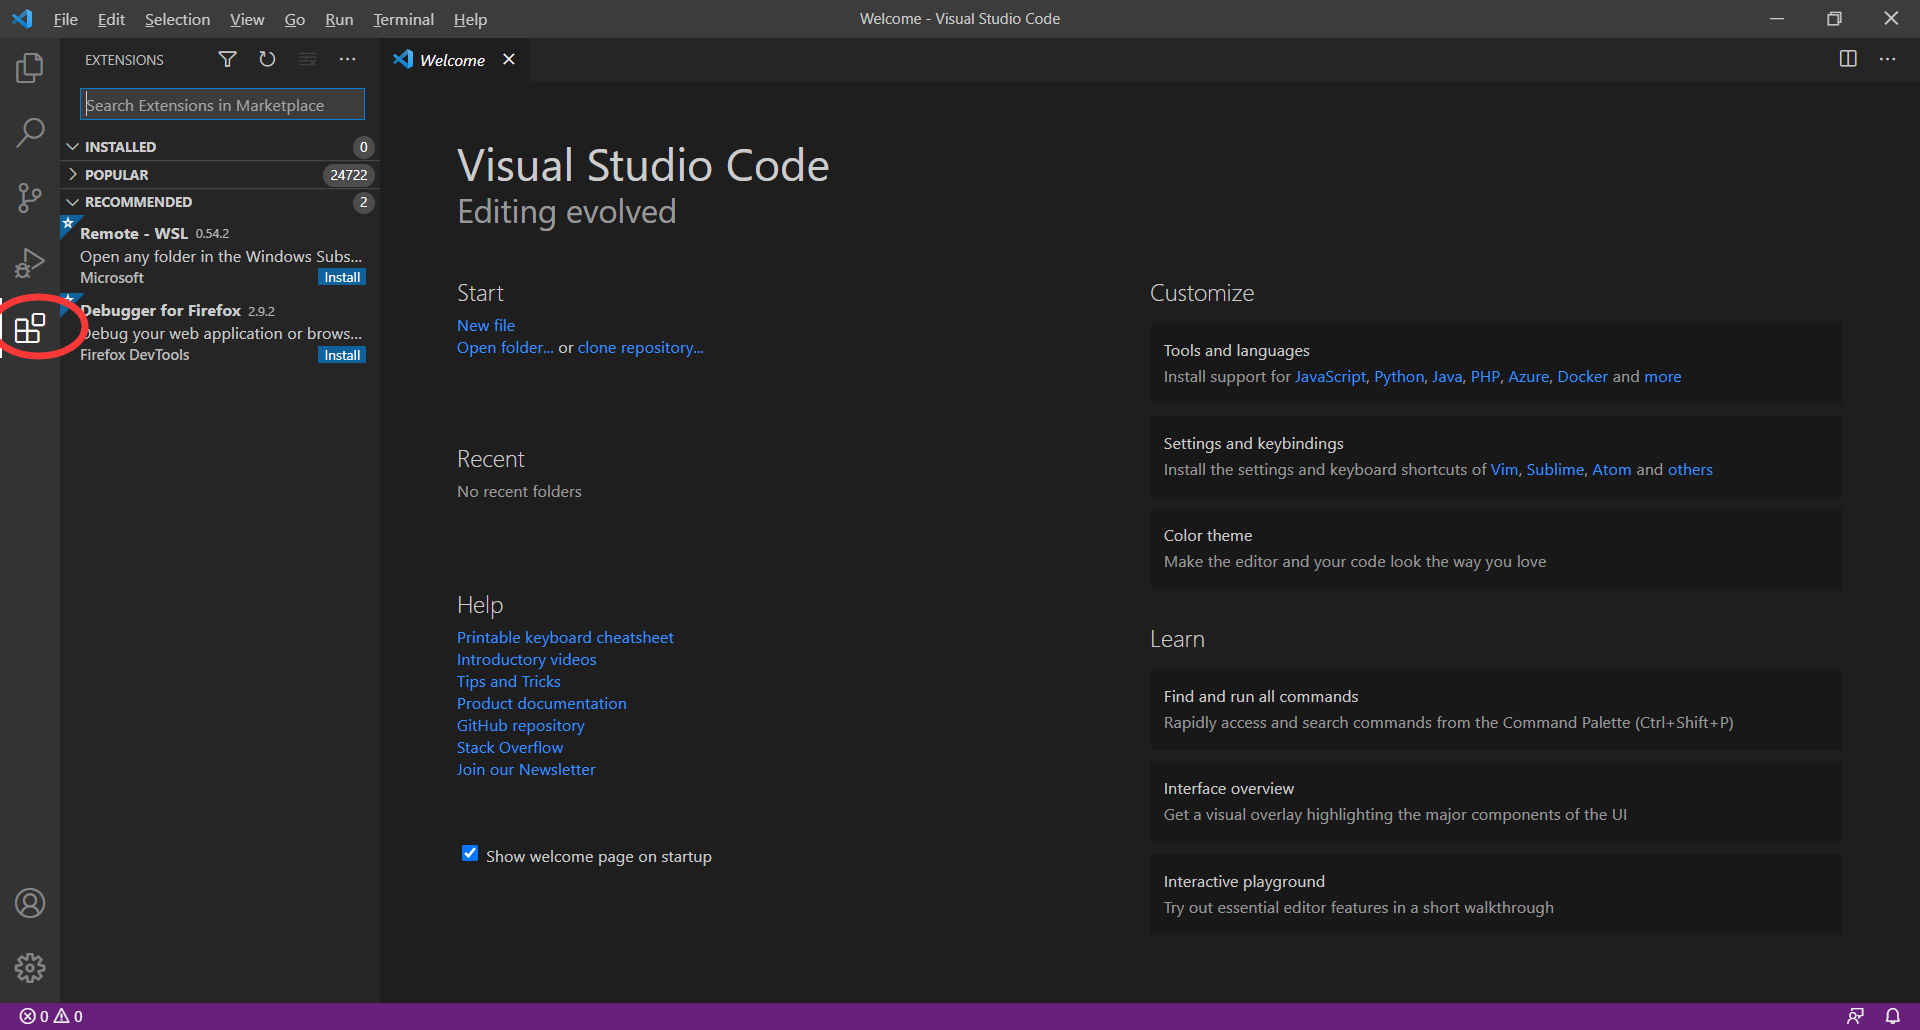The width and height of the screenshot is (1920, 1030).
Task: Click the VS Code logo in title bar
Action: (22, 19)
